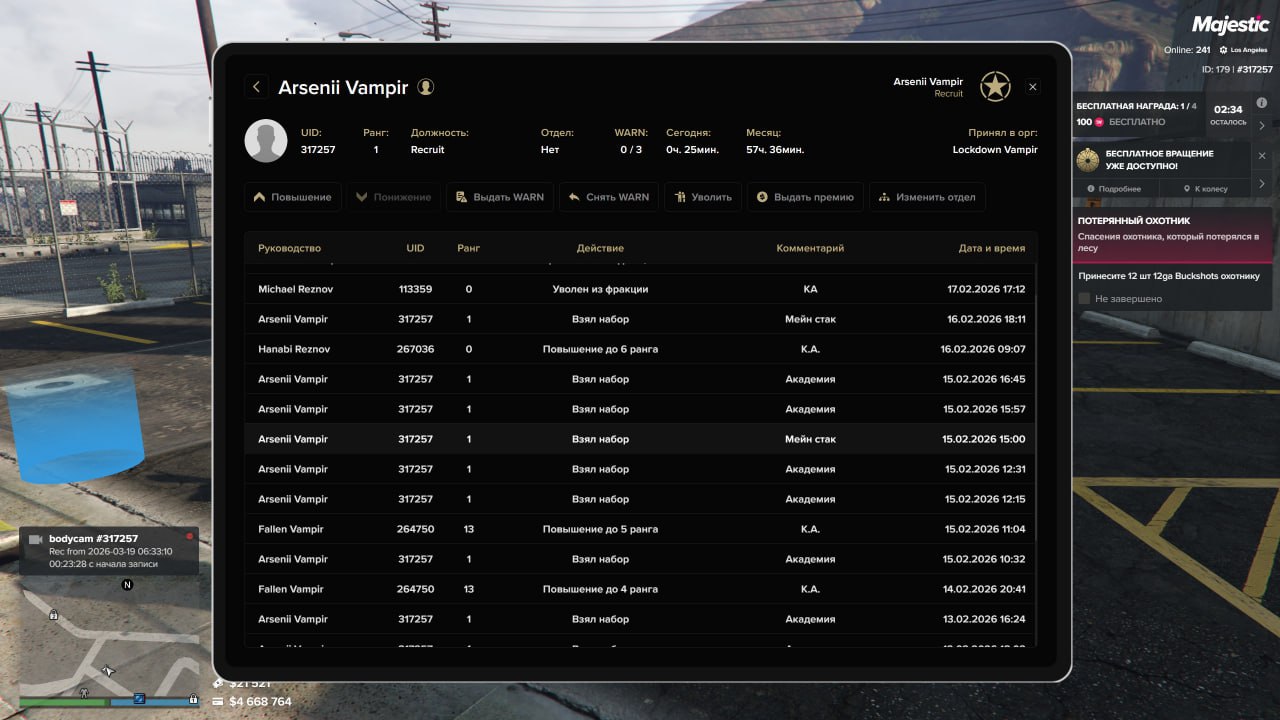Select the highlighted 15.02.2026 15:00 log row

[640, 439]
